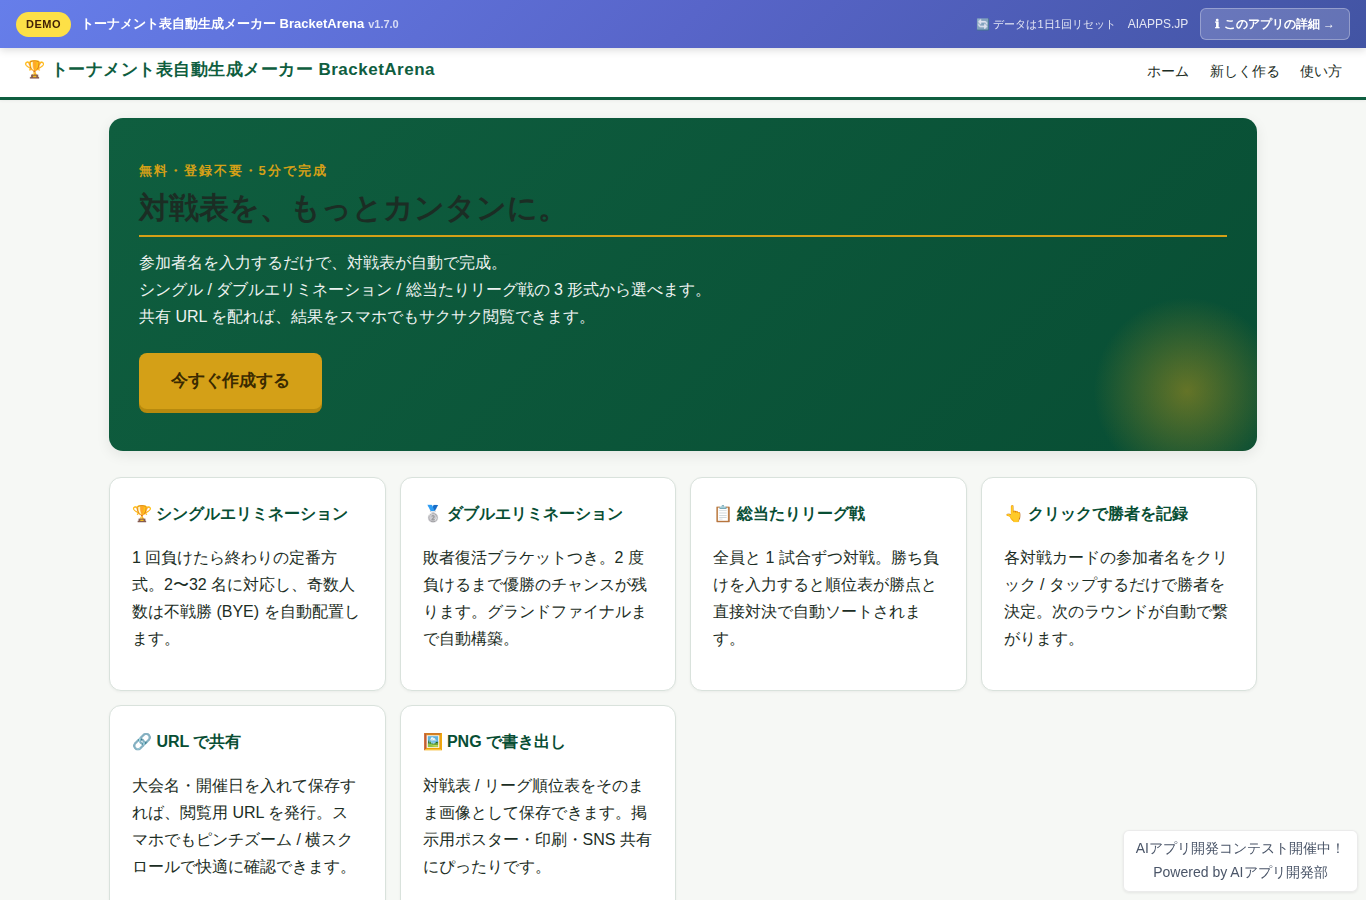1366x900 pixels.
Task: Click the chain link icon on URL で共有
Action: coord(141,742)
